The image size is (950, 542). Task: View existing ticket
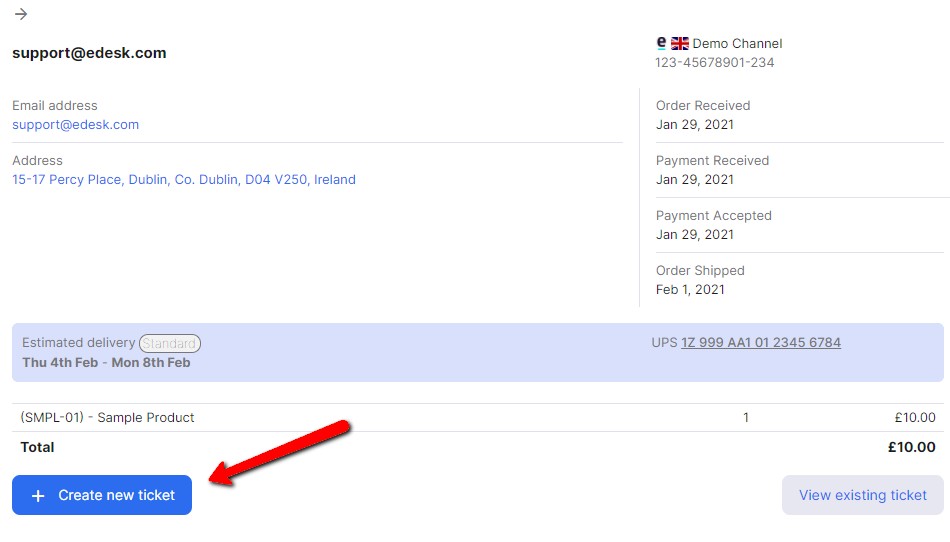863,495
